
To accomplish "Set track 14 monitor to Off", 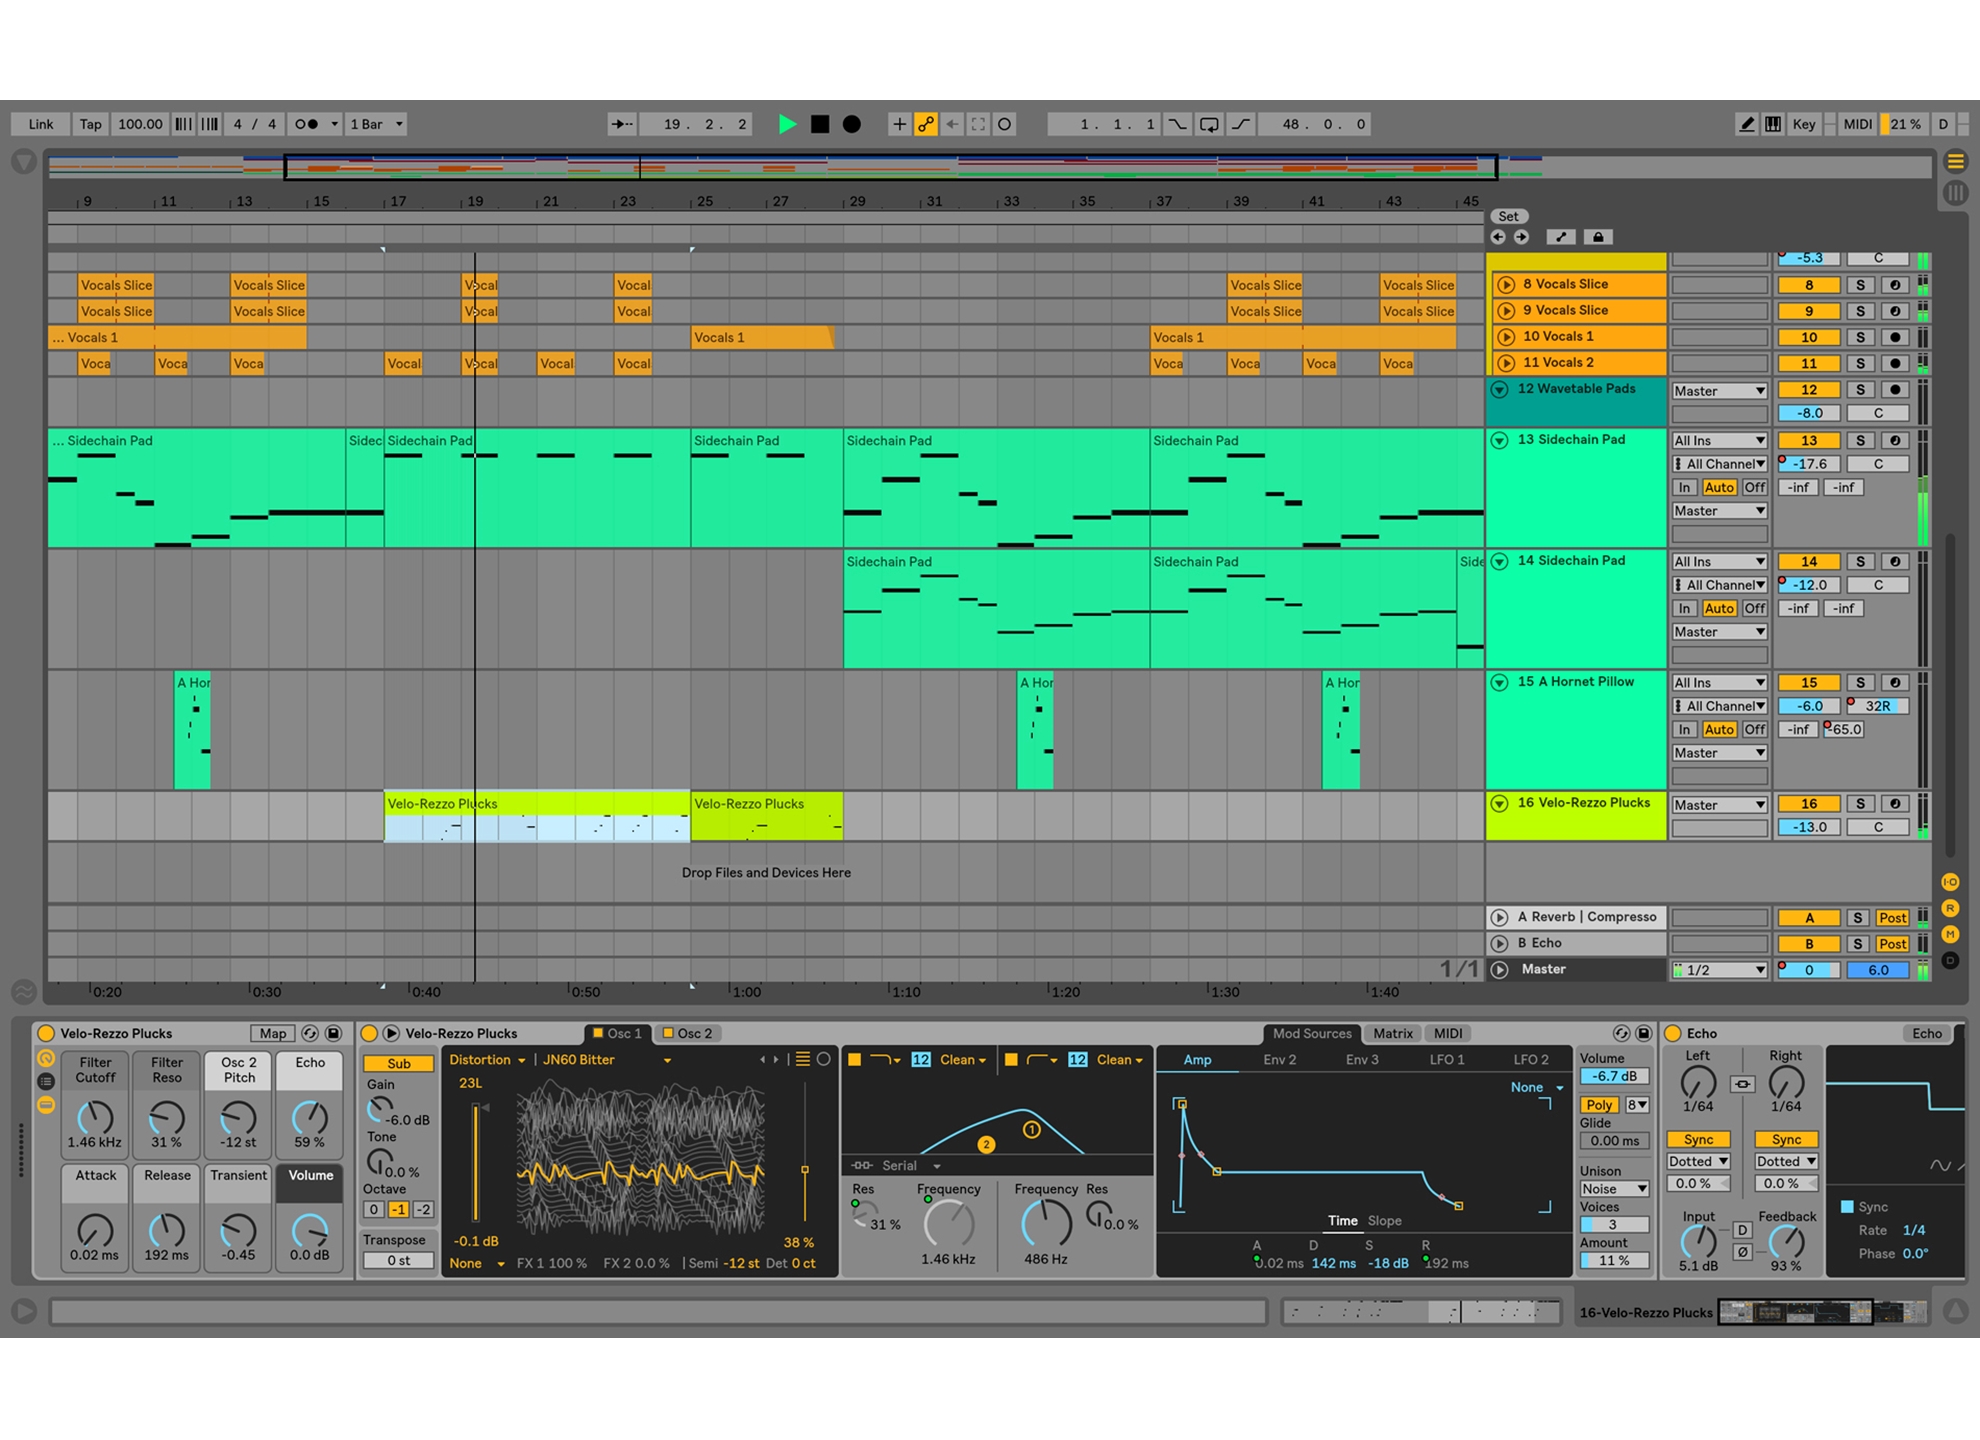I will pos(1755,608).
